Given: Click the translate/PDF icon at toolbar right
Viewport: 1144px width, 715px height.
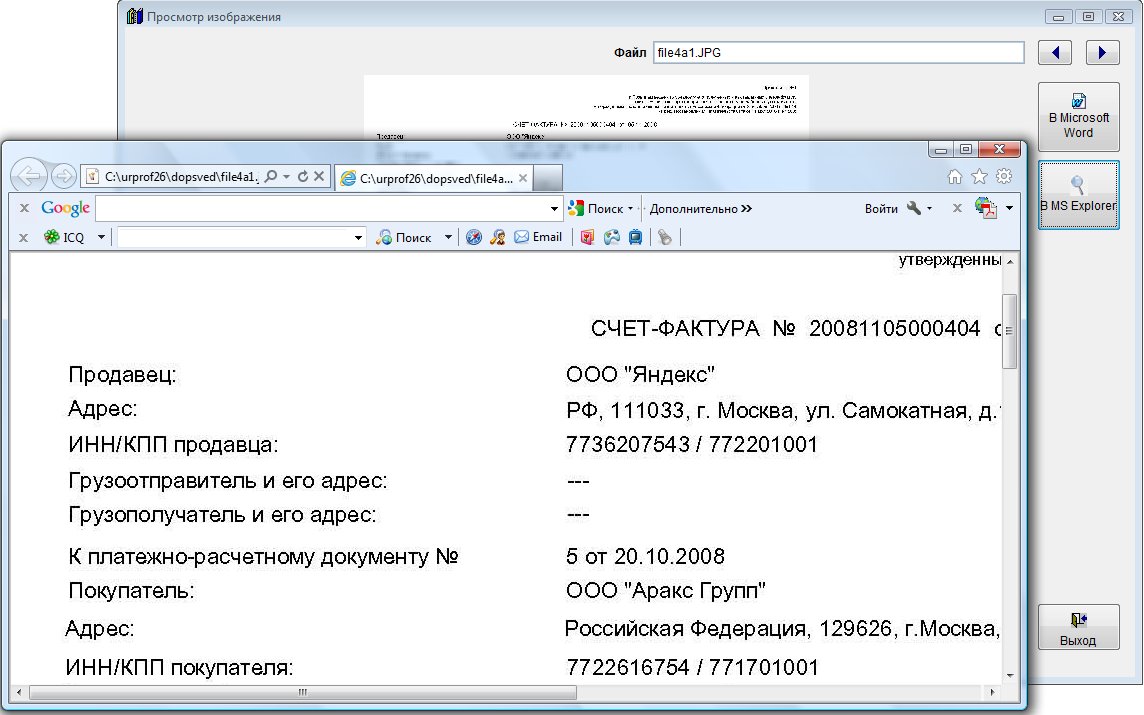Looking at the screenshot, I should click(986, 208).
